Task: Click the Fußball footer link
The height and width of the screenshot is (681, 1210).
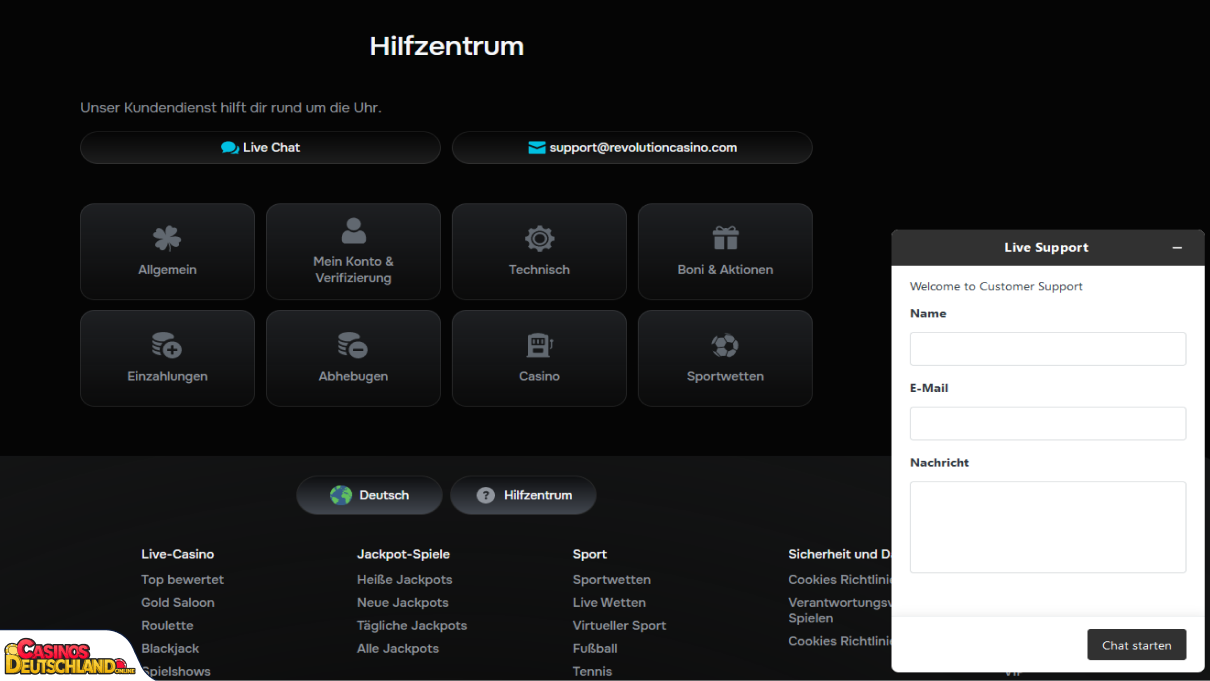Action: 595,649
